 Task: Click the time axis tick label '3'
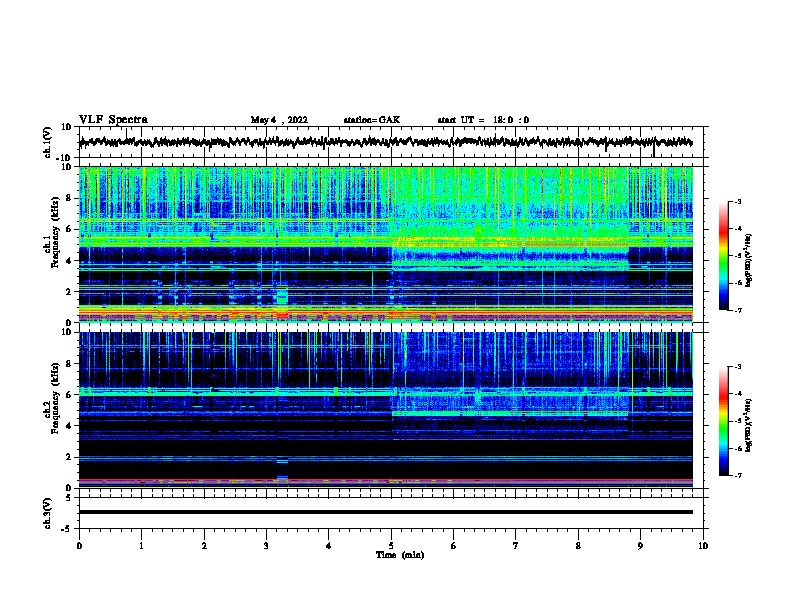click(266, 546)
